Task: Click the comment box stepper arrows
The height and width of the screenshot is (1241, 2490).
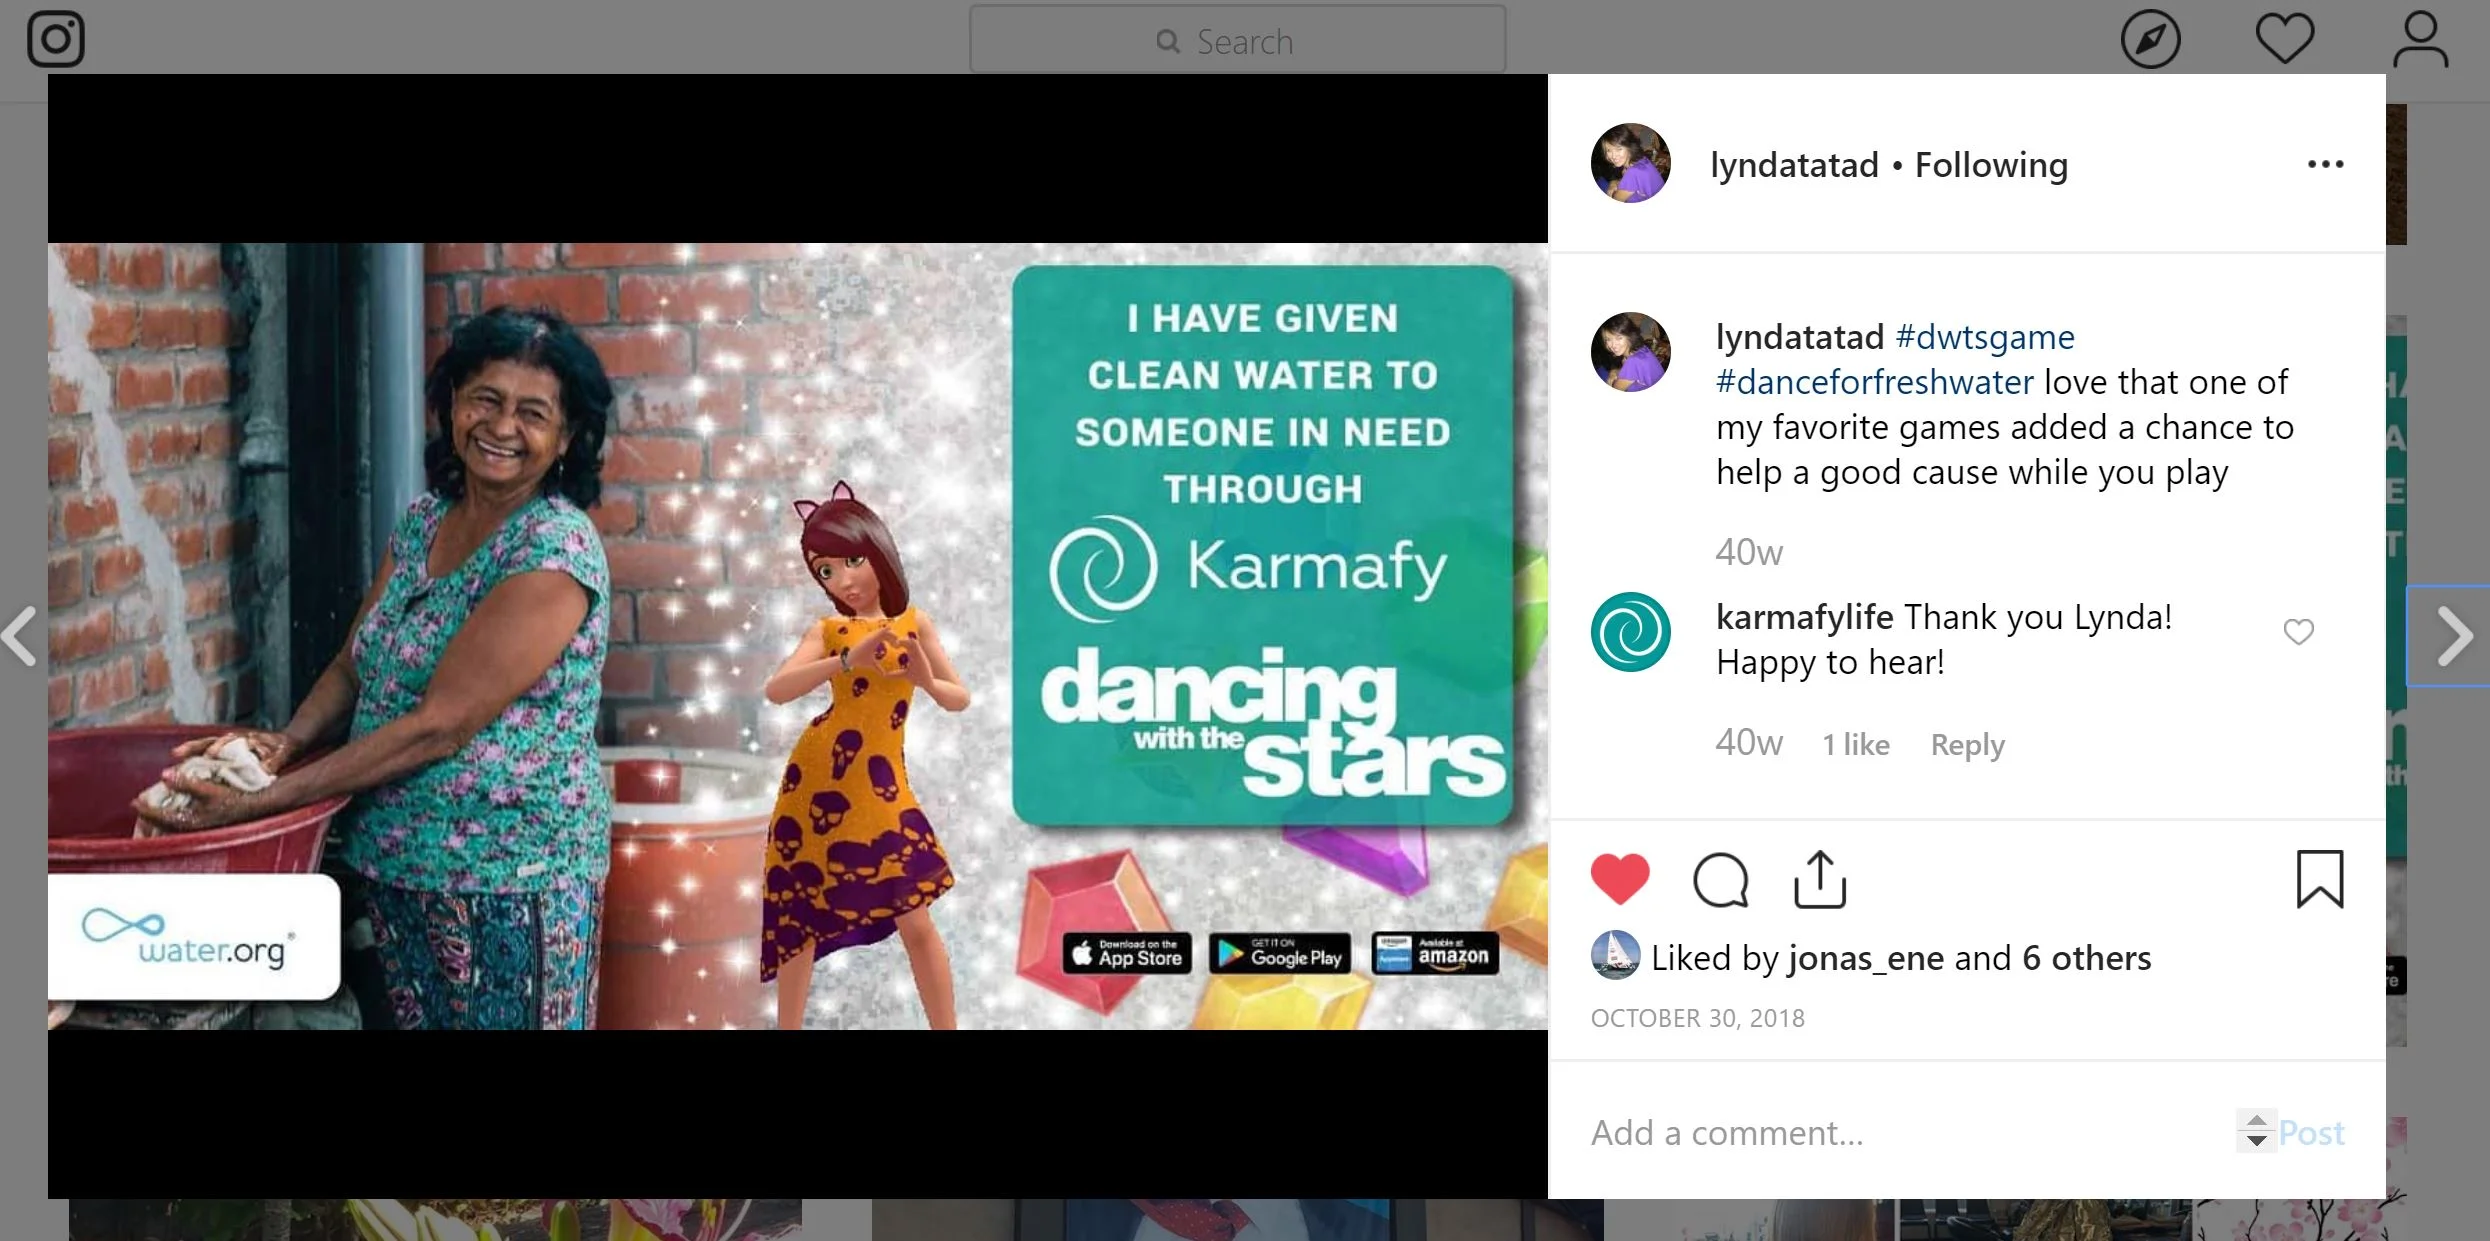Action: click(2256, 1131)
